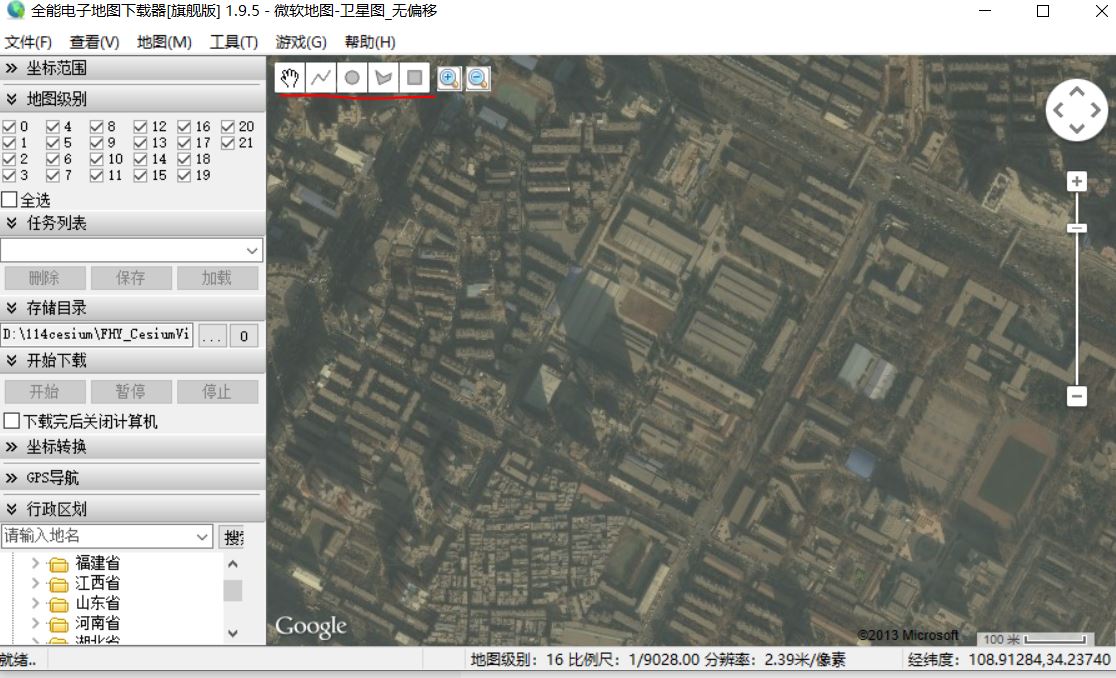Open the 帮助(H) menu

tap(370, 42)
